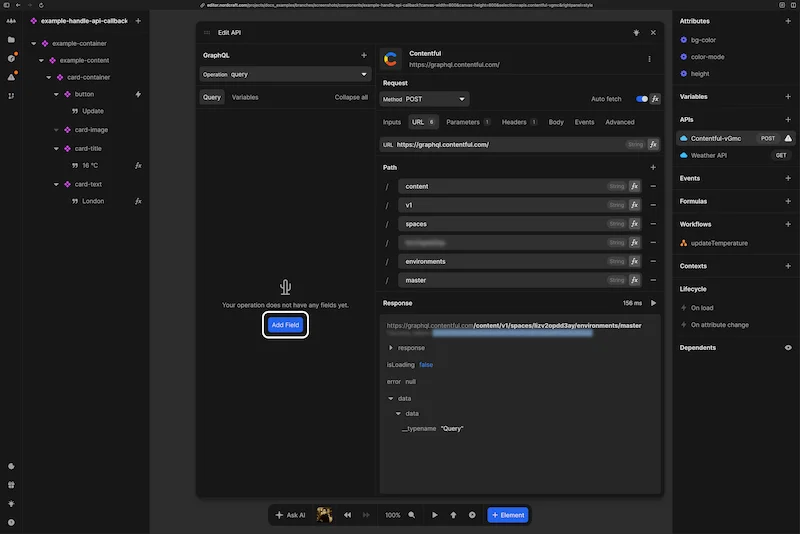Add a new formula
The image size is (800, 534).
tap(788, 201)
